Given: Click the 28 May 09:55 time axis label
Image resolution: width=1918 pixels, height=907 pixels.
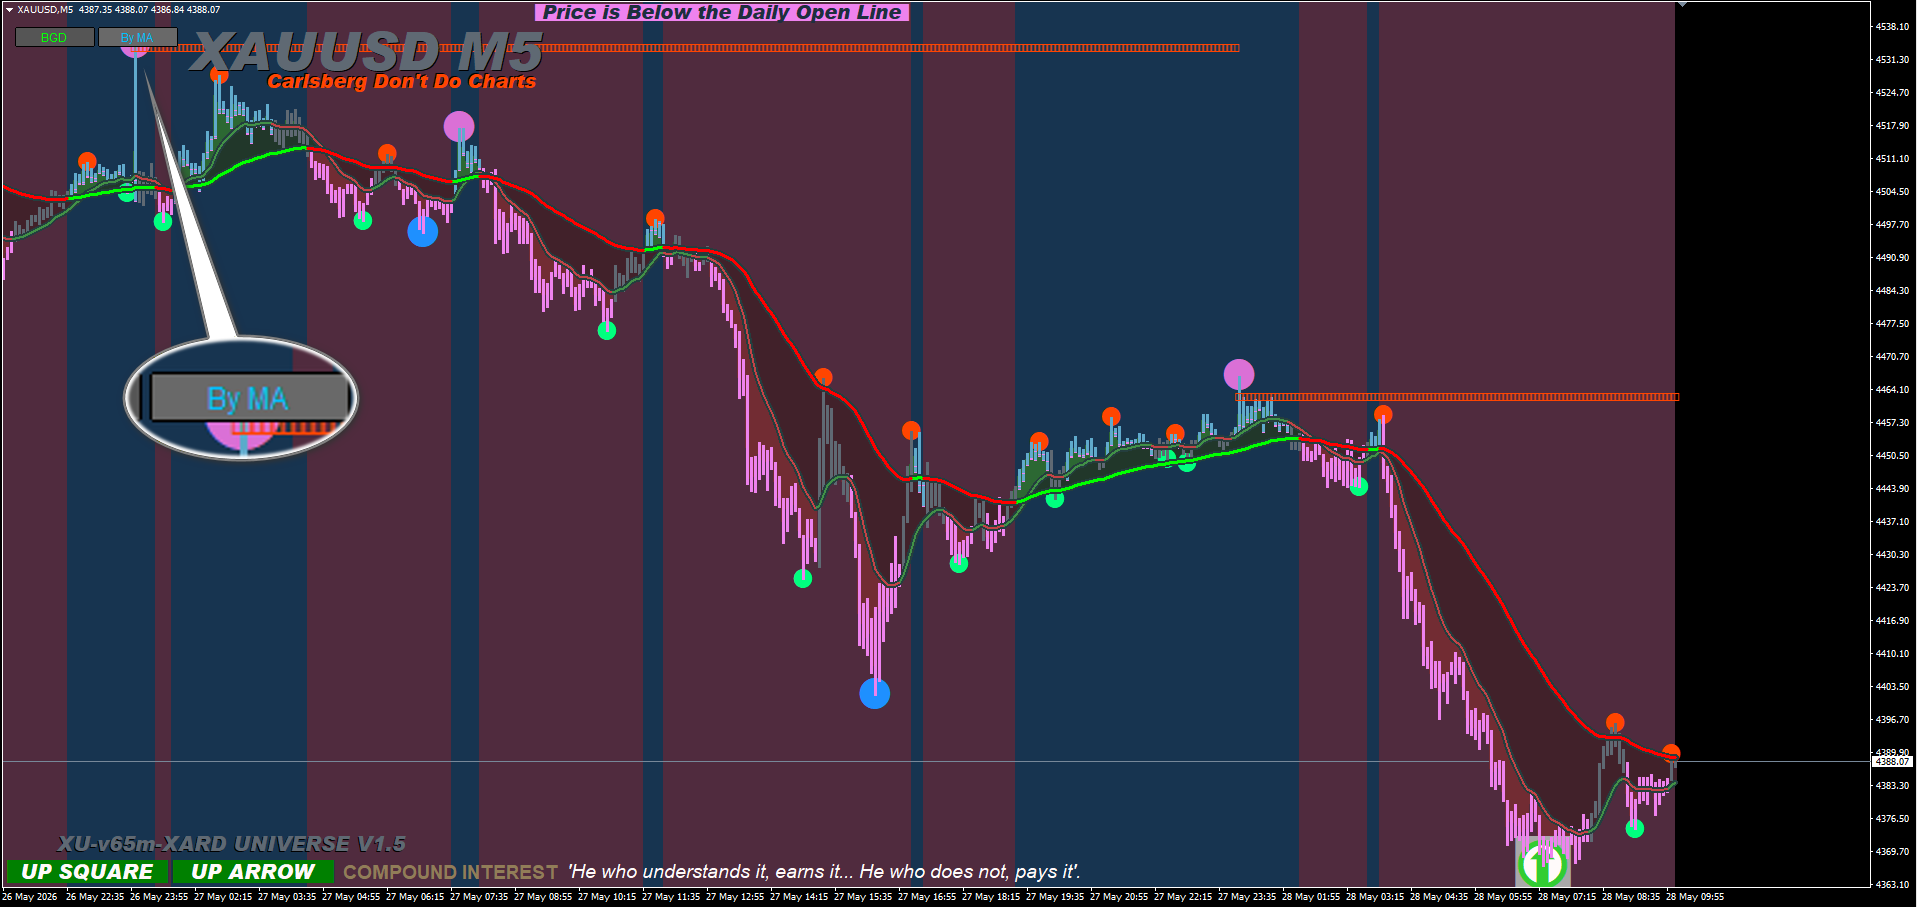Looking at the screenshot, I should (x=1695, y=897).
